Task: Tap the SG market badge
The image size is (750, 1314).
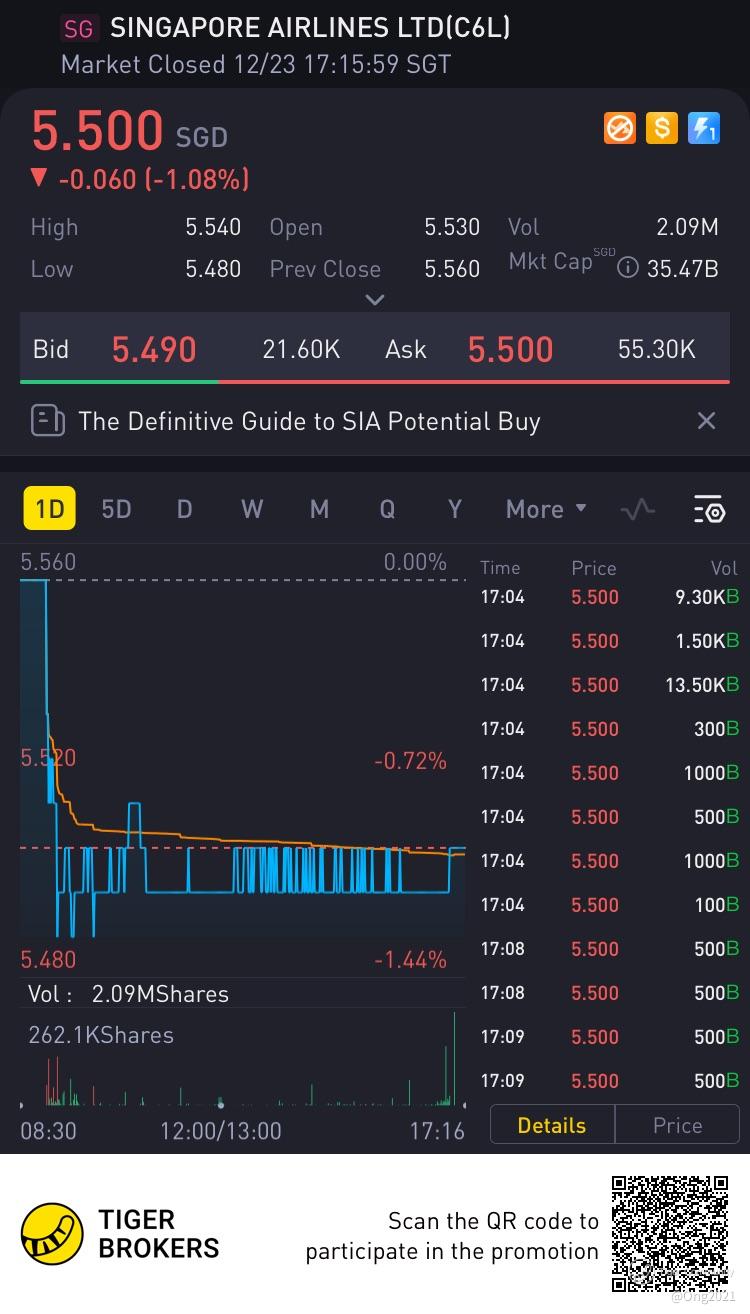Action: coord(78,29)
